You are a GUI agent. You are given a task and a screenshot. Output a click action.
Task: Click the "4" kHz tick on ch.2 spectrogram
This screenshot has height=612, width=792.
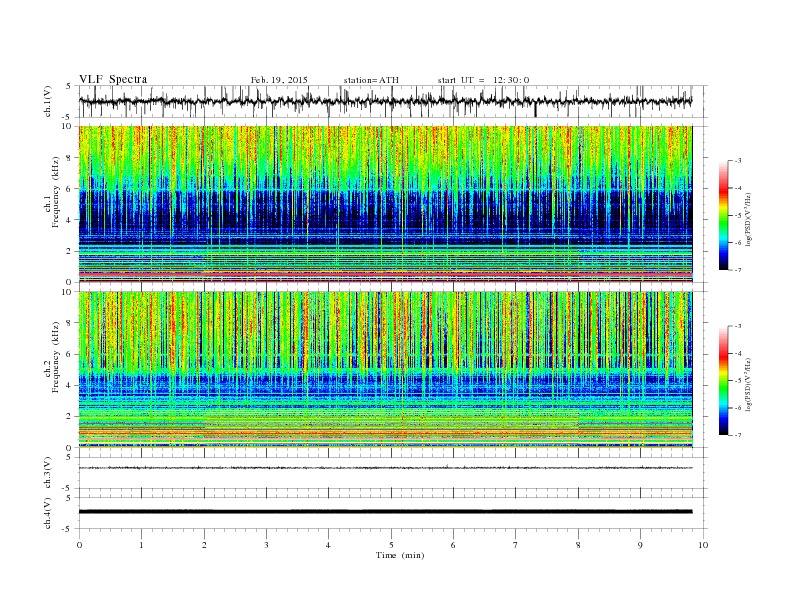[x=69, y=385]
